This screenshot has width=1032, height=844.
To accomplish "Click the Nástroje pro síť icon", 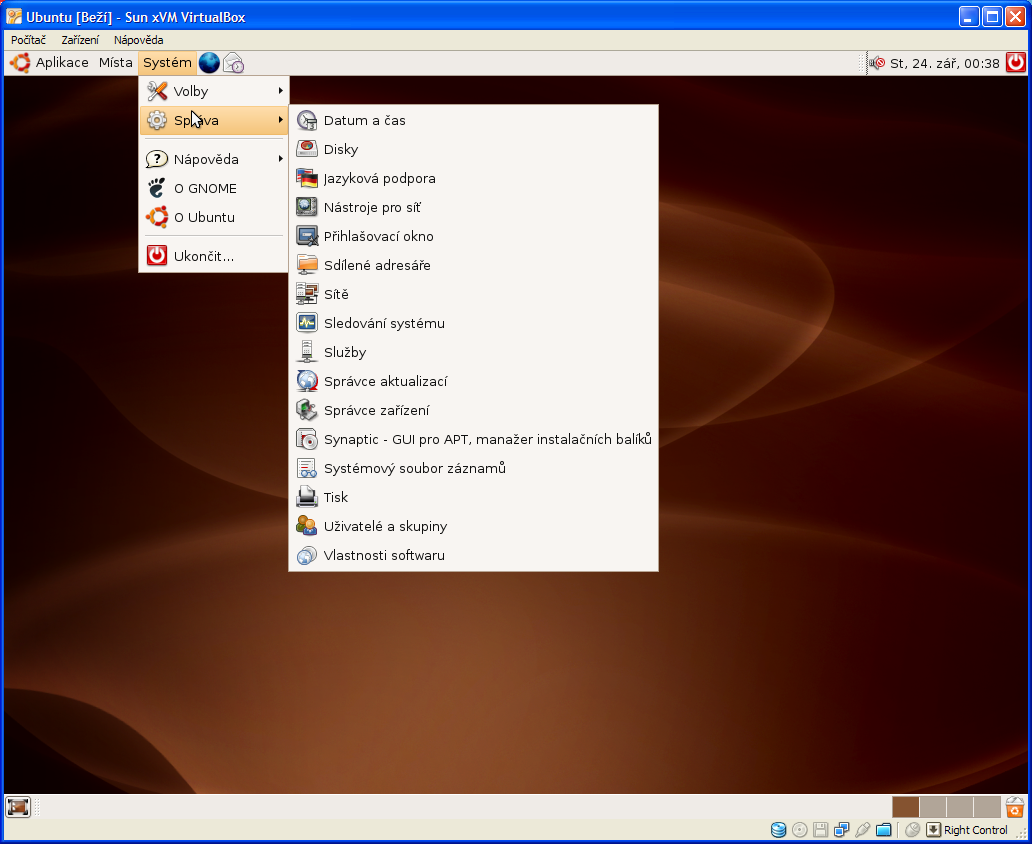I will (307, 207).
